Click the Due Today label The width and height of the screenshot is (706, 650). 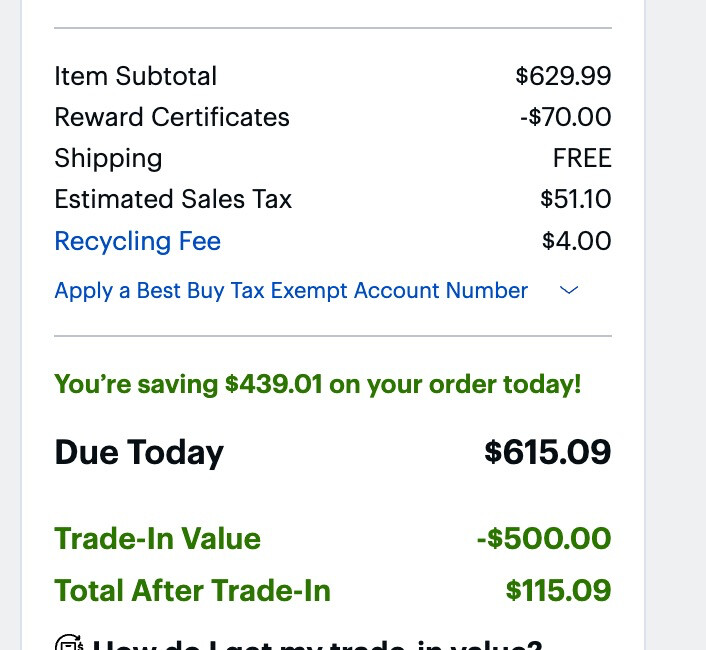click(139, 452)
